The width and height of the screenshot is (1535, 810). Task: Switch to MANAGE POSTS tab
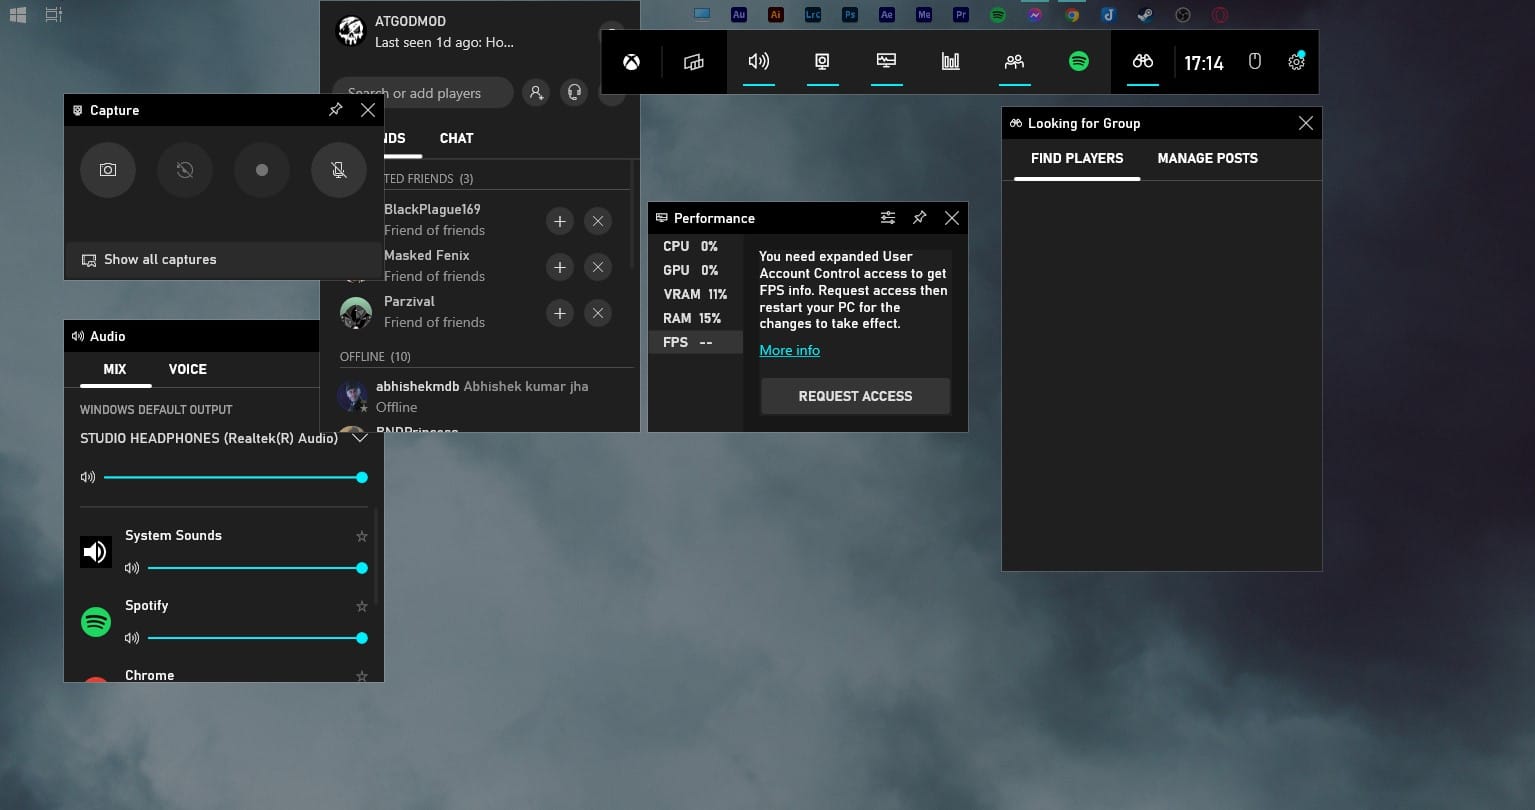[x=1207, y=158]
